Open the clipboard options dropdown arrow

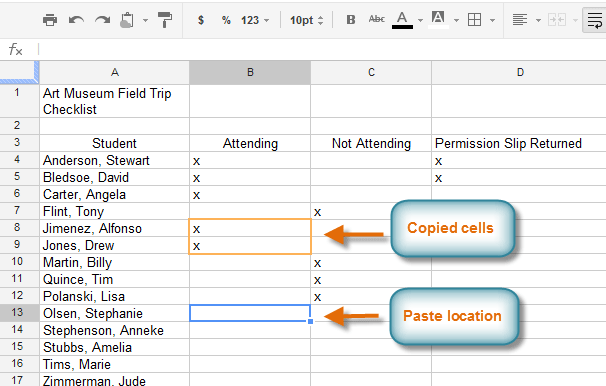[x=145, y=20]
